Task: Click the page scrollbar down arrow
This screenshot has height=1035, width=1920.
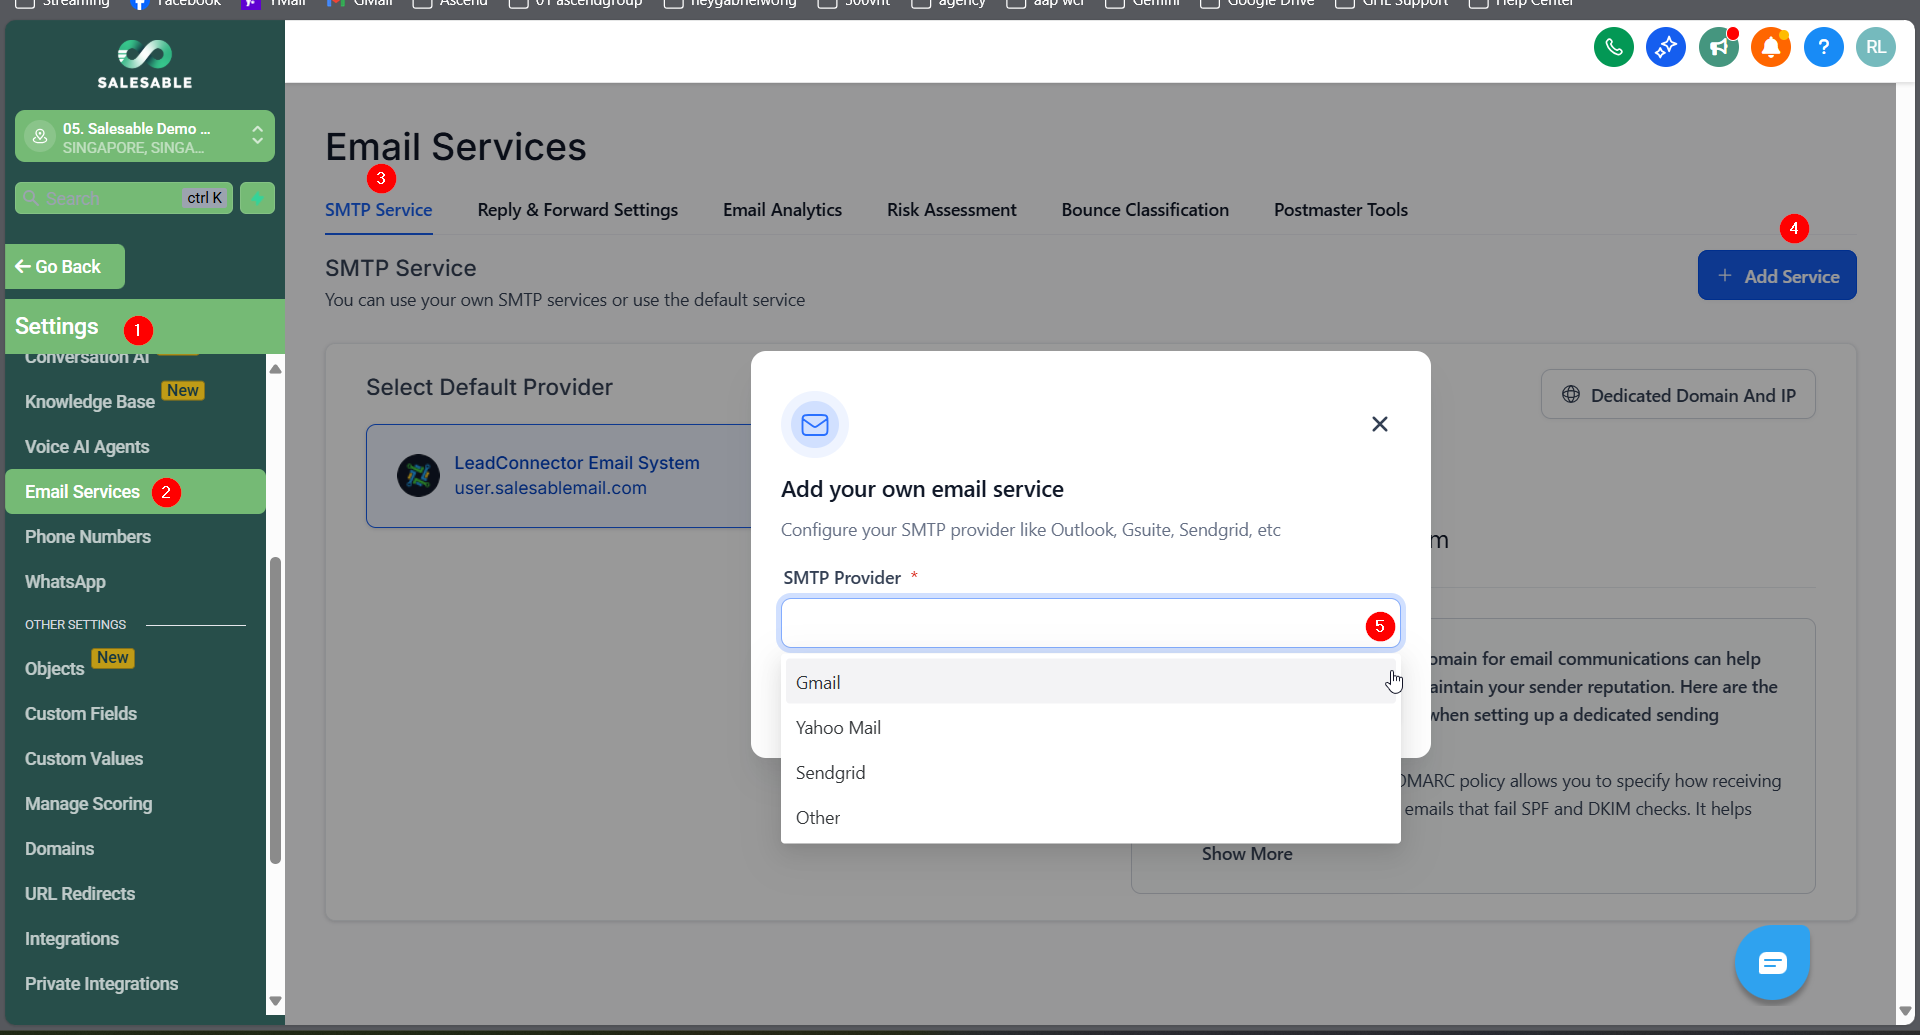Action: coord(1905,1012)
